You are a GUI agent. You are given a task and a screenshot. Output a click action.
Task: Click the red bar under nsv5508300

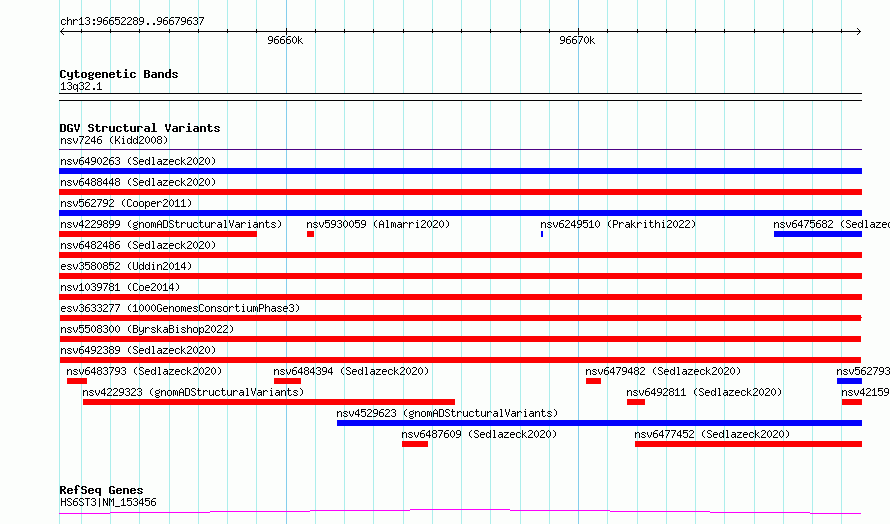pyautogui.click(x=460, y=339)
